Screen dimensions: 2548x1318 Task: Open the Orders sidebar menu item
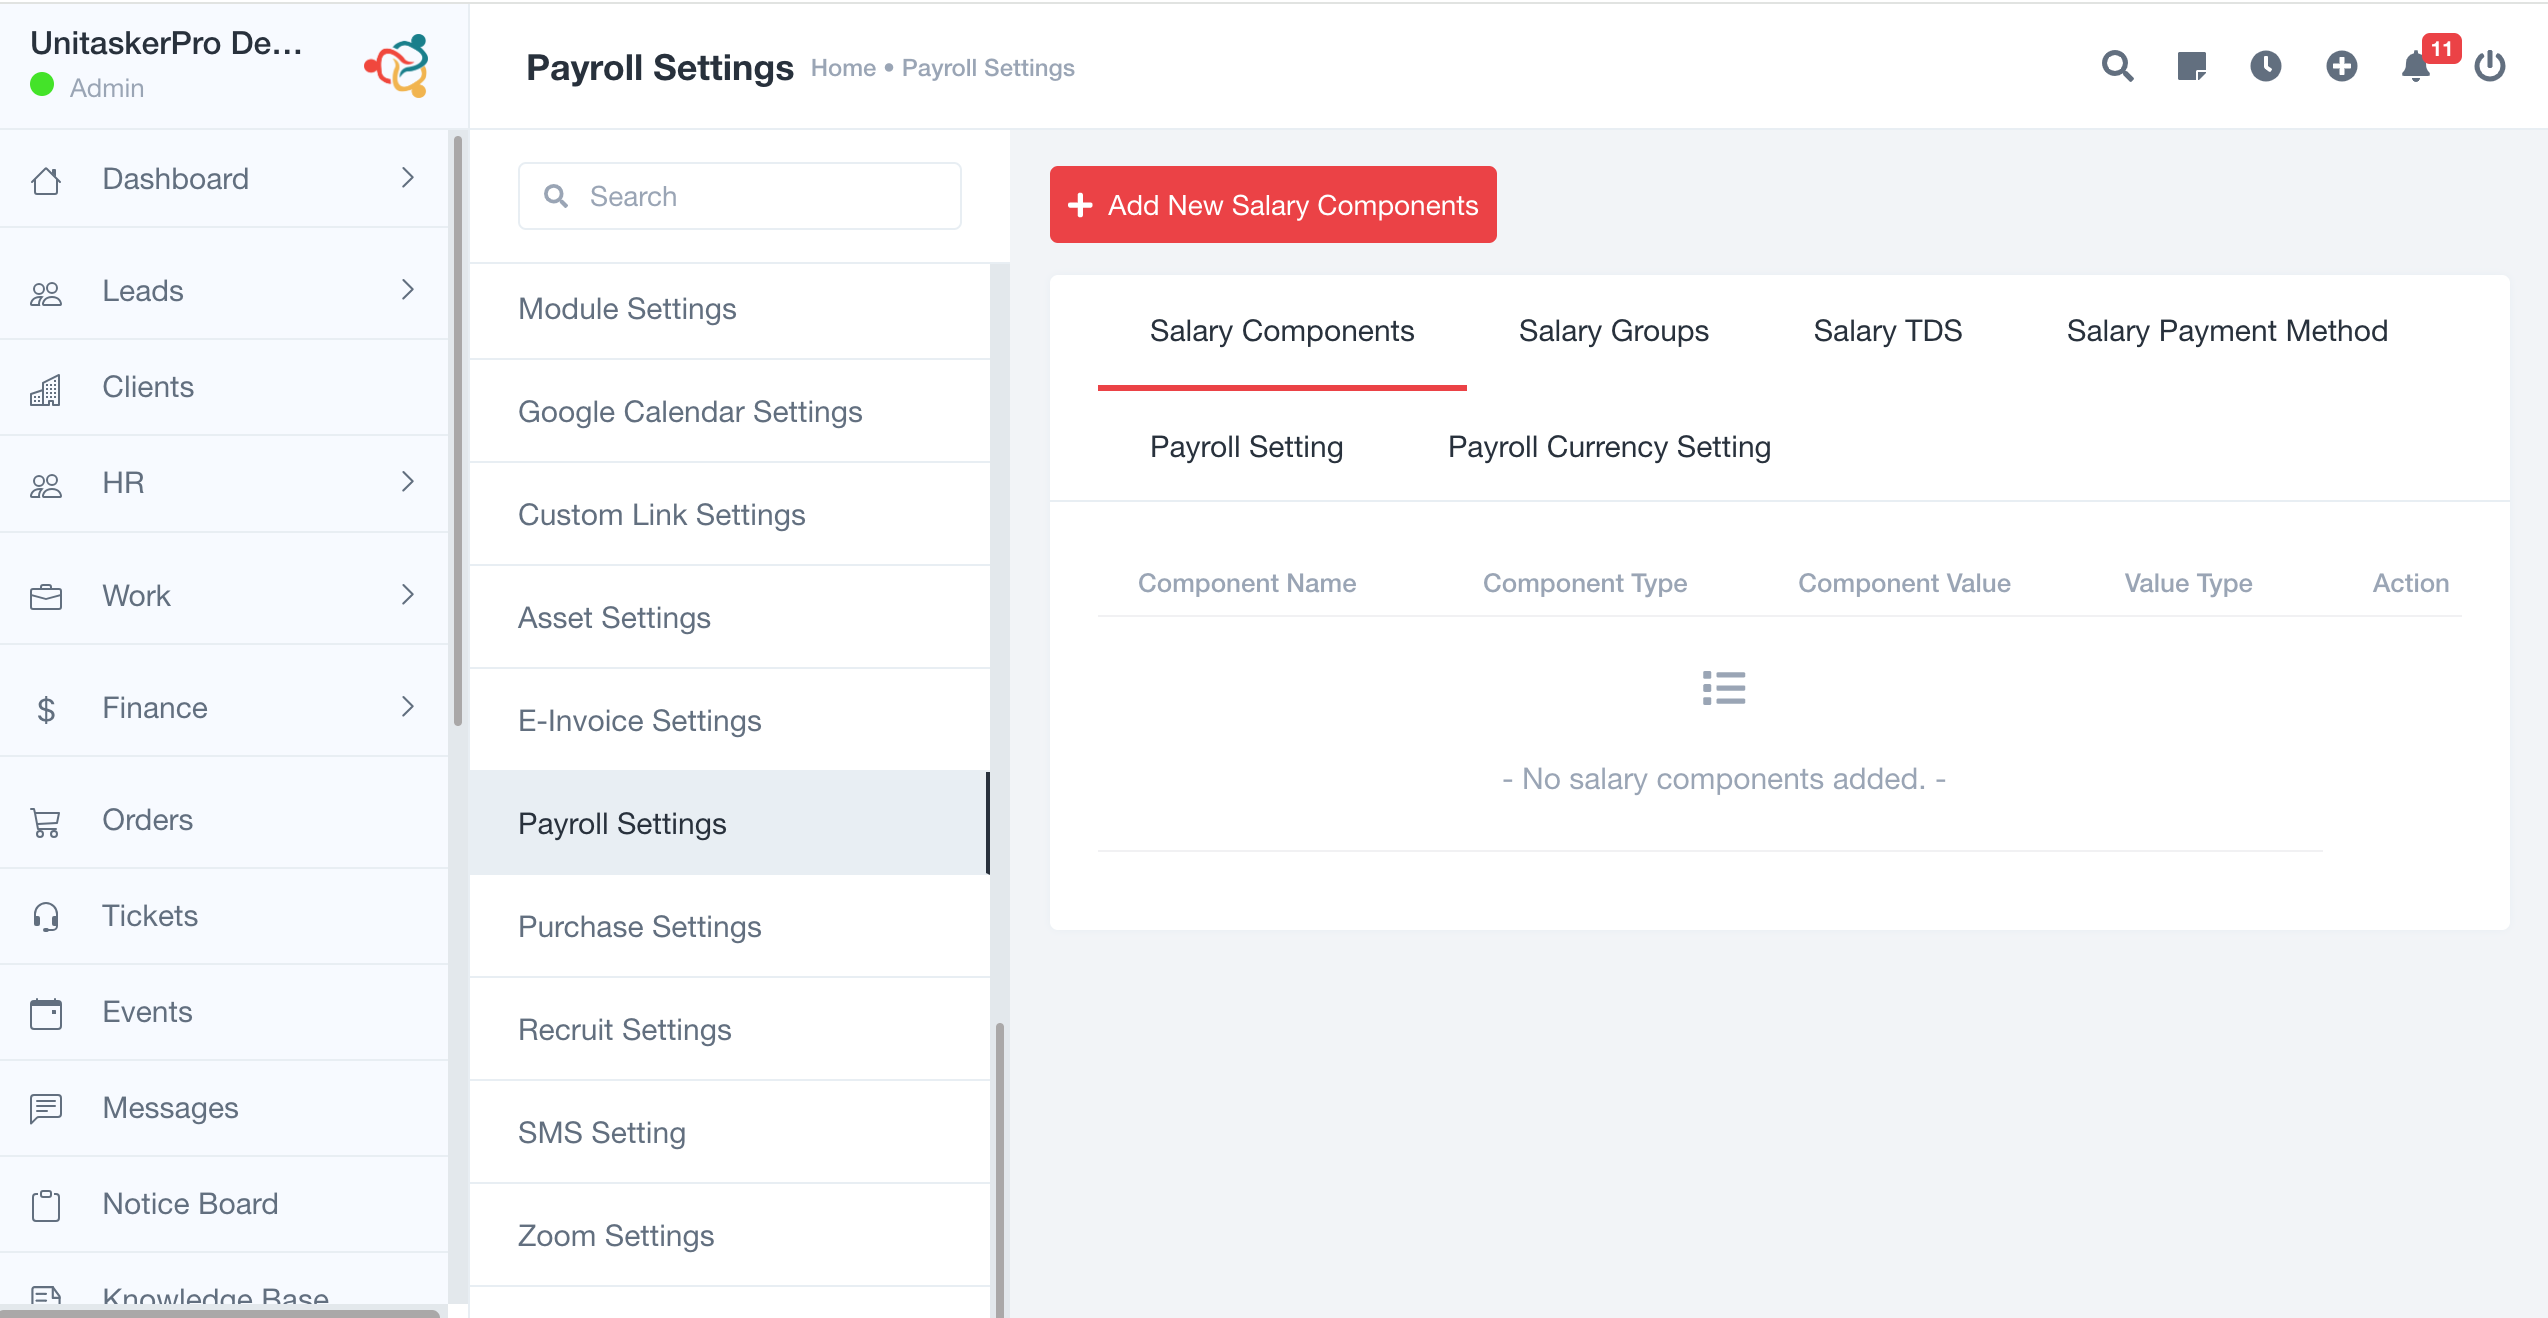click(224, 820)
